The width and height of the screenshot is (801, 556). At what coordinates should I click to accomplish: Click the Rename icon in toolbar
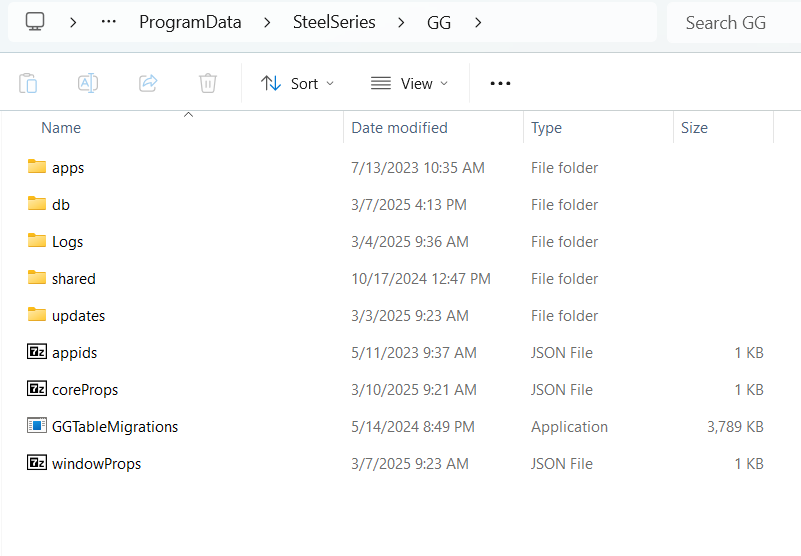point(88,83)
